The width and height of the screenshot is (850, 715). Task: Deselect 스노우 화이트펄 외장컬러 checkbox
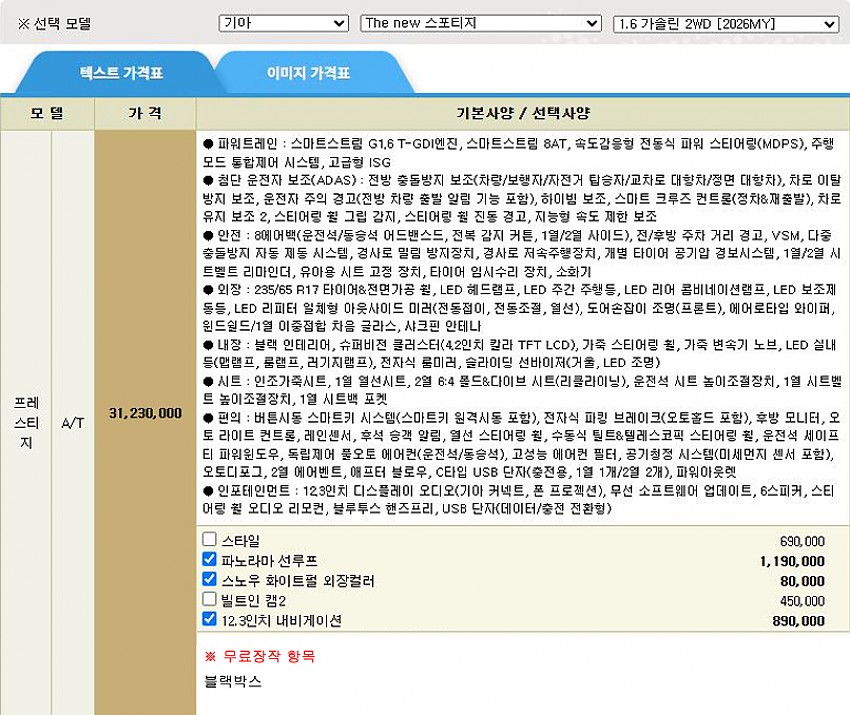click(209, 580)
